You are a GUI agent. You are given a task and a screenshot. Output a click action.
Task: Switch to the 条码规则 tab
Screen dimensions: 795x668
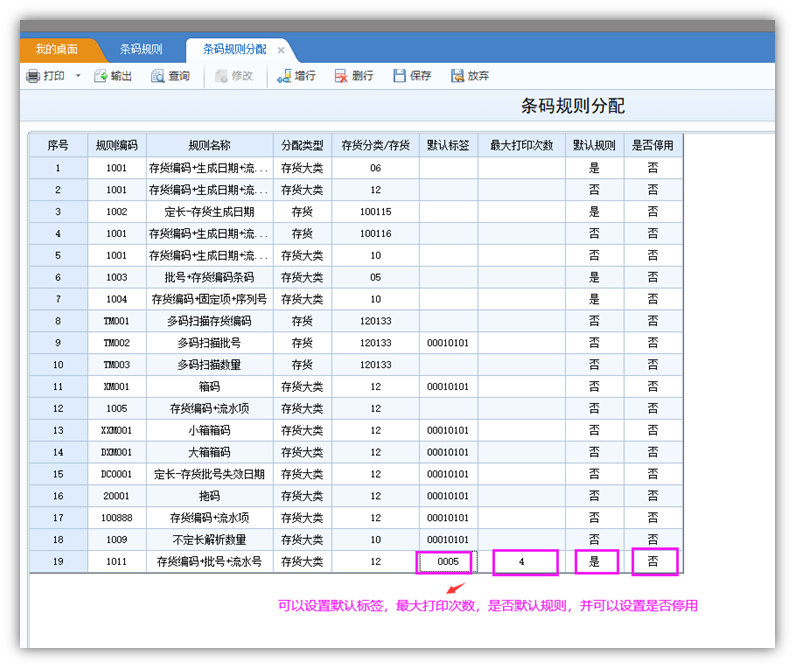141,49
